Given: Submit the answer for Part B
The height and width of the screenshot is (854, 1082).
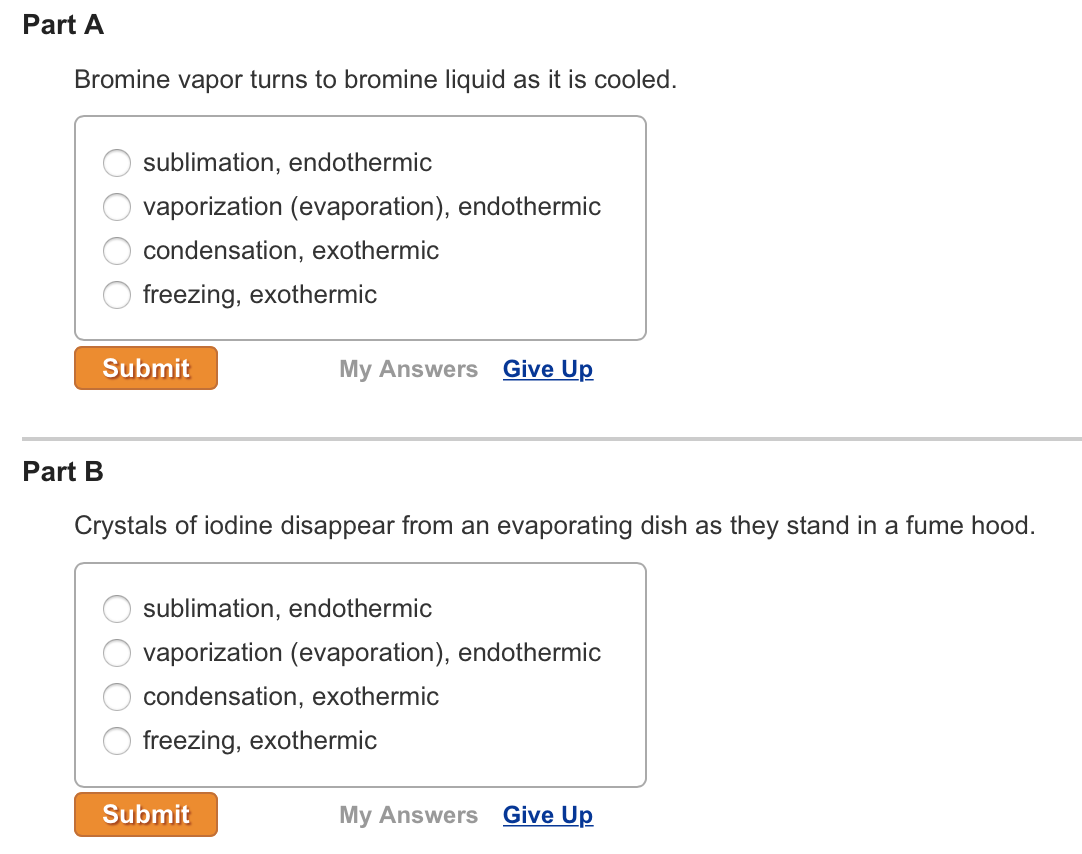Looking at the screenshot, I should coord(145,814).
